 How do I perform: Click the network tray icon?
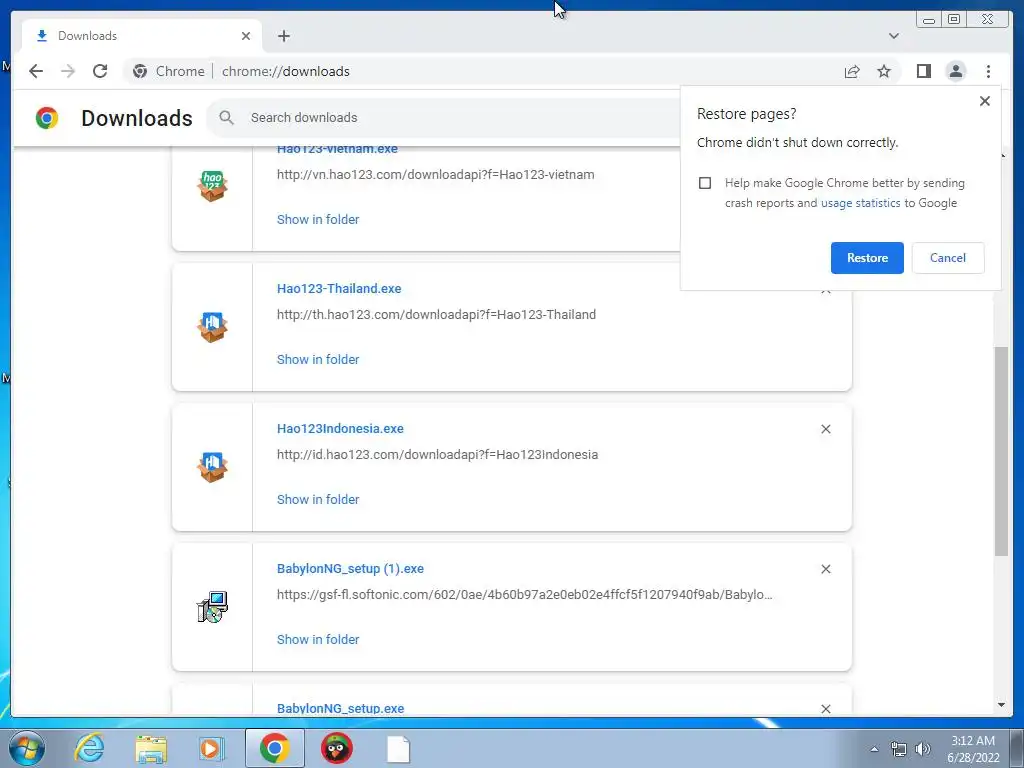899,749
